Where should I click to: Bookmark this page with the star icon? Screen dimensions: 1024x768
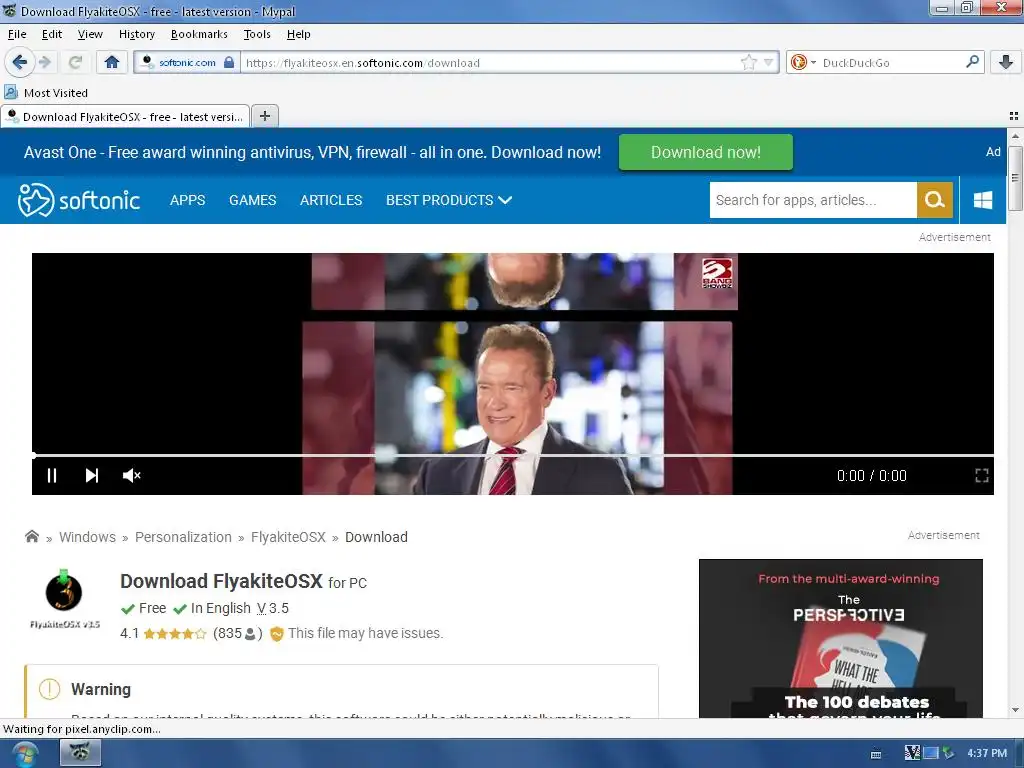pyautogui.click(x=748, y=63)
